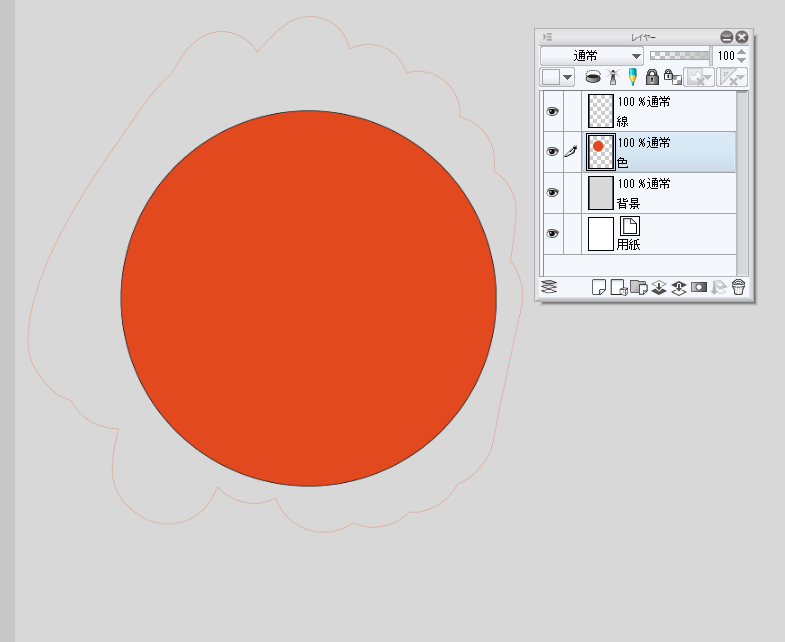
Task: Click the lock layer padlock icon
Action: coord(652,77)
